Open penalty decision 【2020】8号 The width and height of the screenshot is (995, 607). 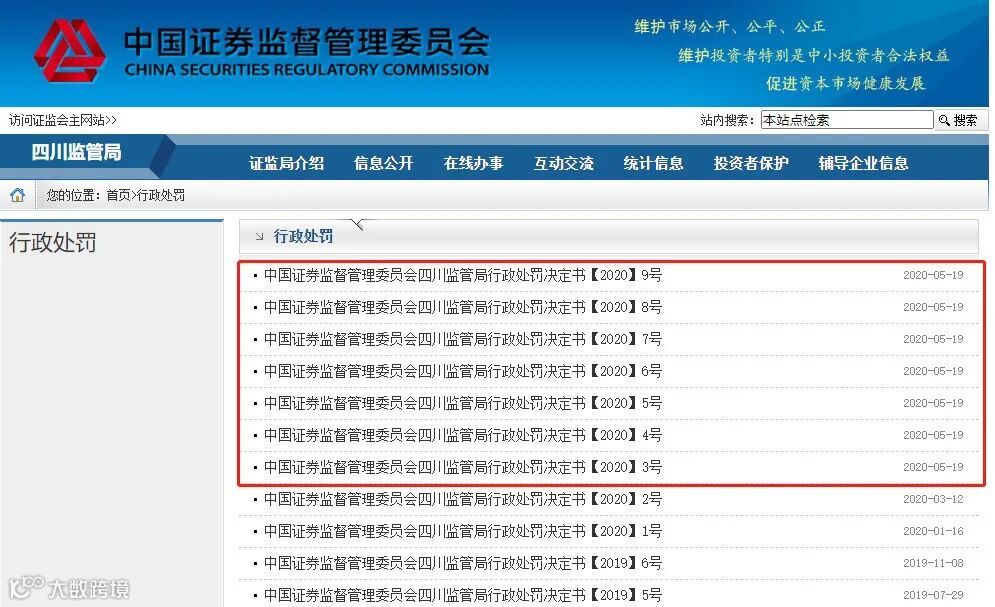point(463,307)
